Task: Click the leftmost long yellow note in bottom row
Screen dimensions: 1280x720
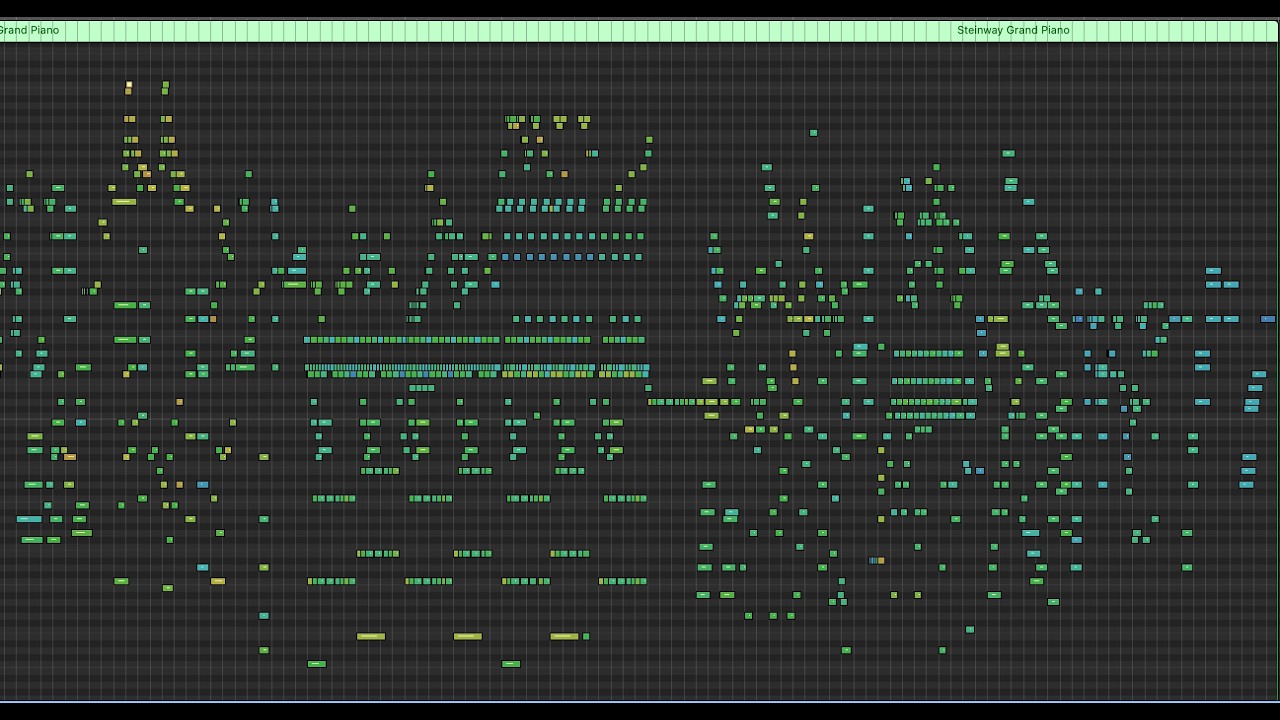Action: [371, 636]
